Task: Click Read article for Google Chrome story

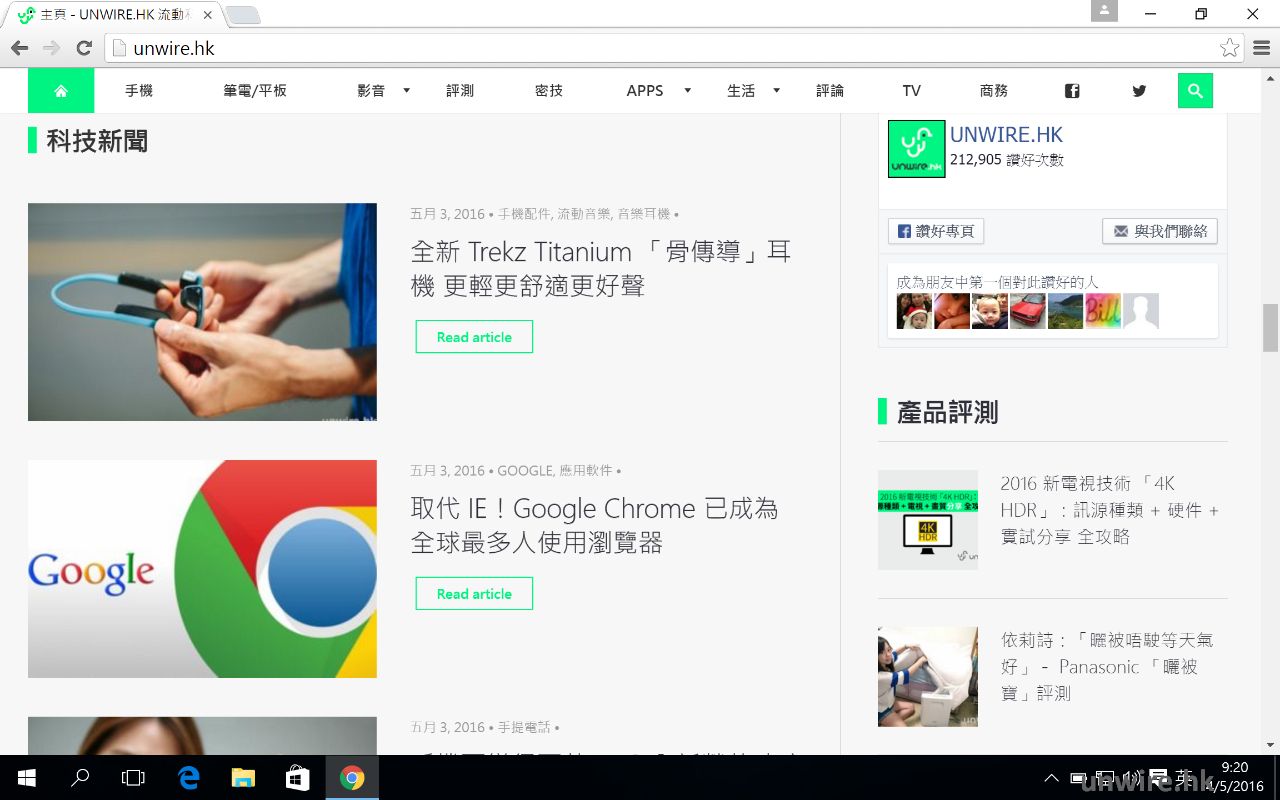Action: tap(474, 594)
